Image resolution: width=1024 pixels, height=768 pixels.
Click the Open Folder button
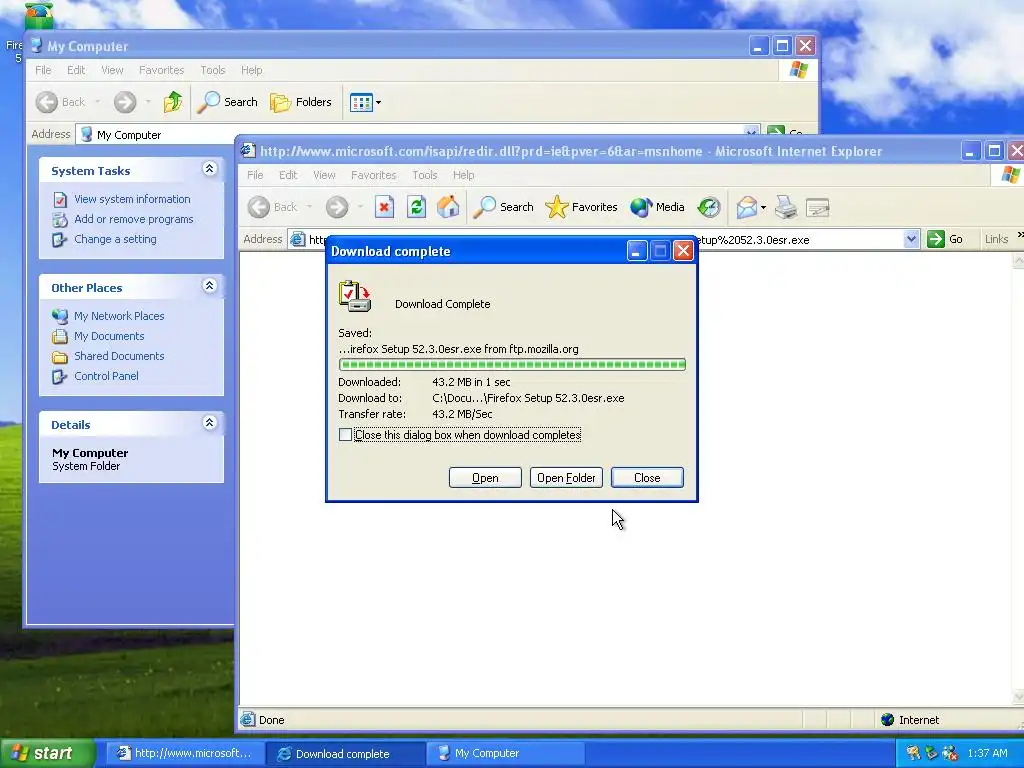point(566,477)
